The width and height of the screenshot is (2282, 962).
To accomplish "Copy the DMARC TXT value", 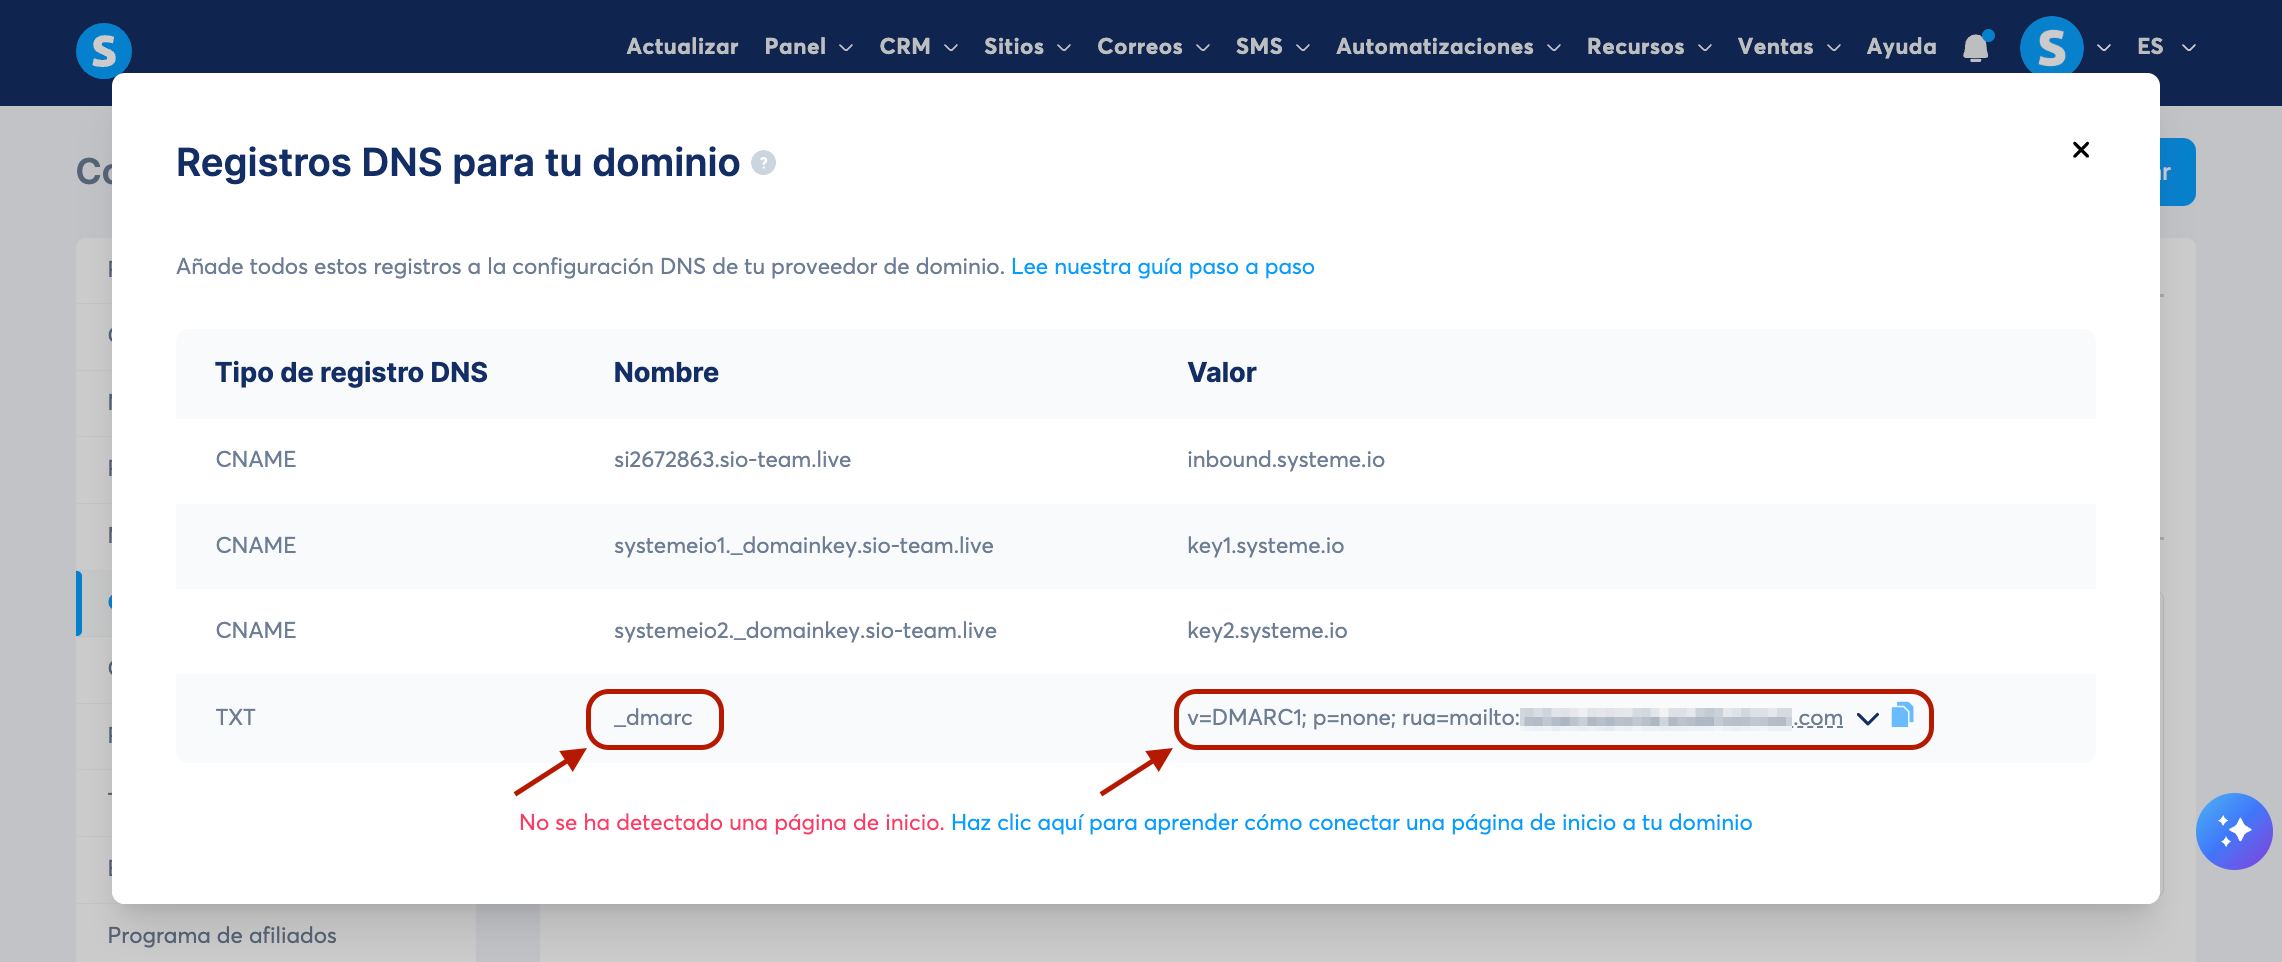I will 1902,716.
